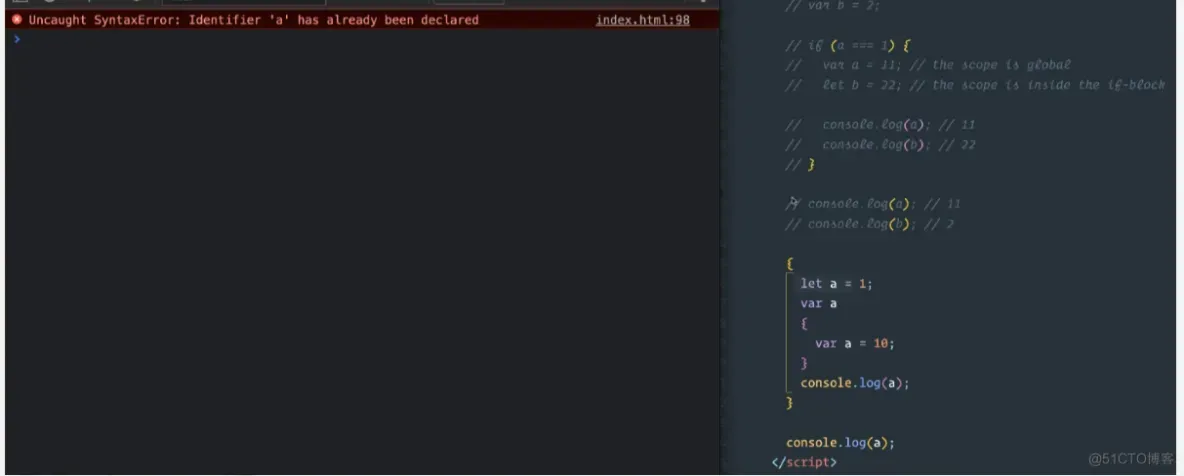Click the 'var a = 10;' code line
The height and width of the screenshot is (476, 1184).
855,343
